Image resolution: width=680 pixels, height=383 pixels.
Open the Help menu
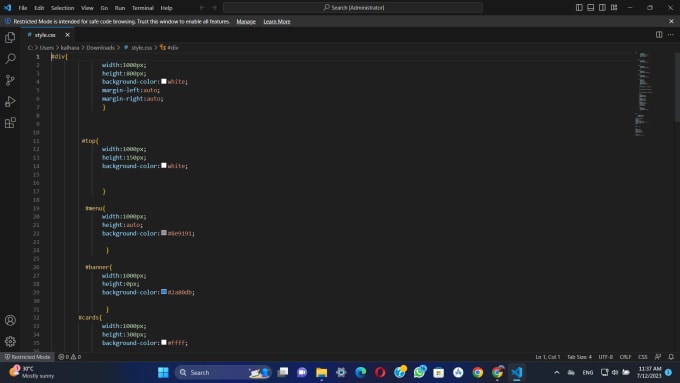167,8
